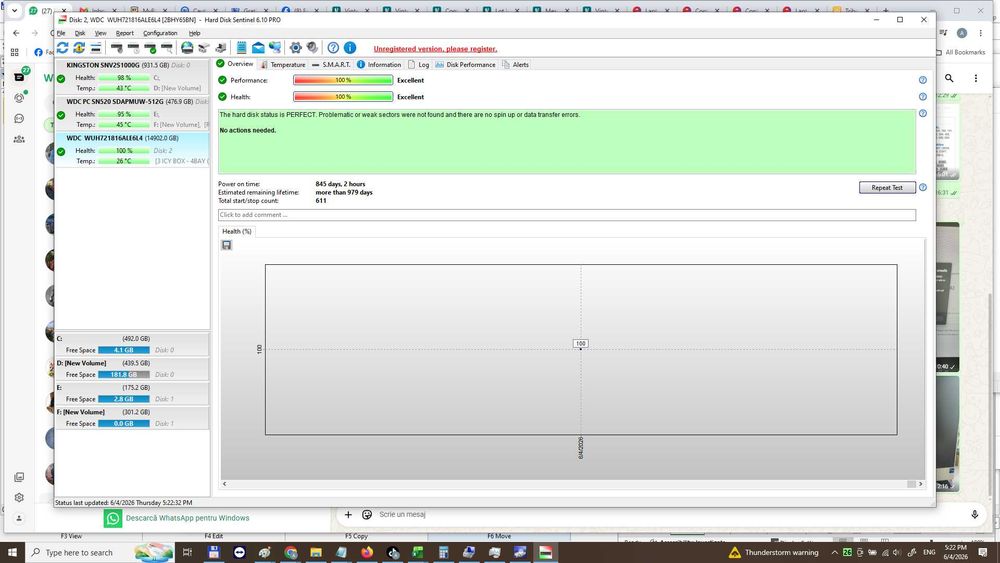
Task: Click the help icon beside Performance bar
Action: tap(922, 80)
